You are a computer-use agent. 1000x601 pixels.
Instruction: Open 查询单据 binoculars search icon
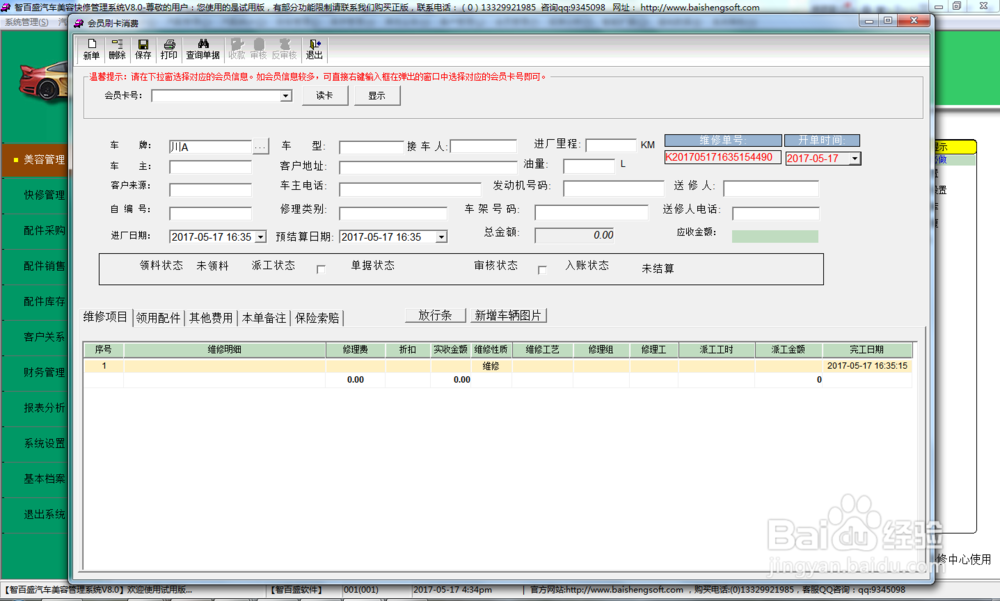pyautogui.click(x=203, y=49)
